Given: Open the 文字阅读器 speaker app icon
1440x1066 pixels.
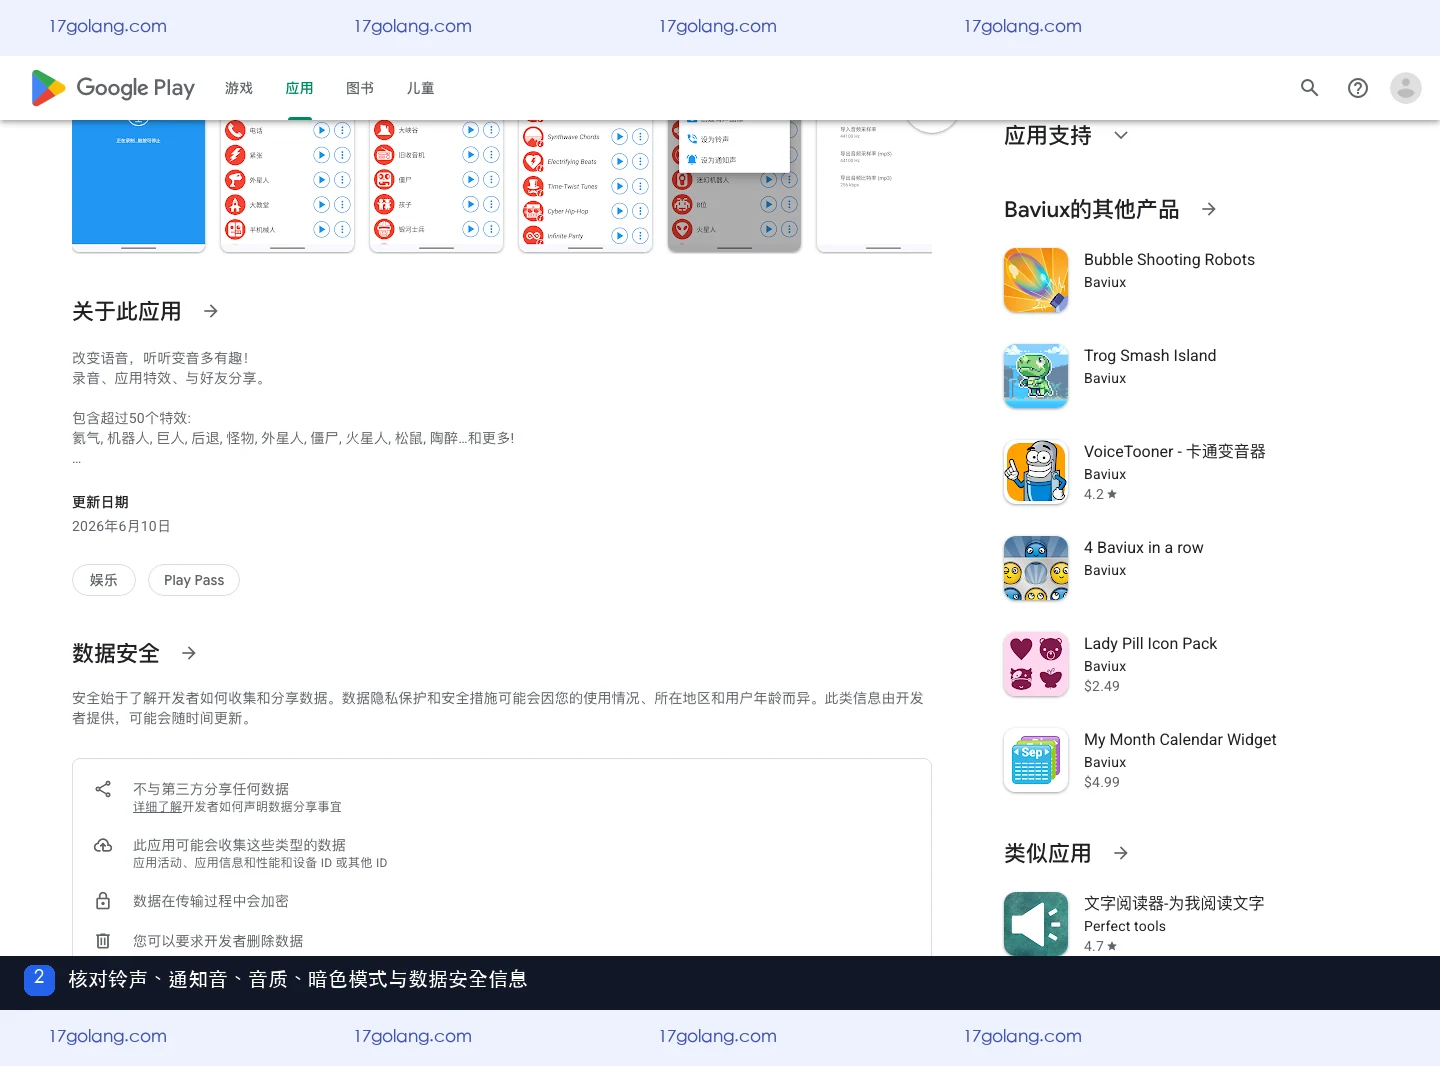Looking at the screenshot, I should [x=1036, y=924].
